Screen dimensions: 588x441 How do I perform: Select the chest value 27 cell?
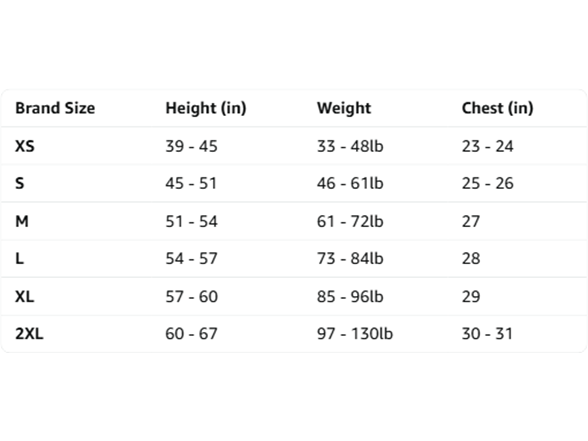tap(471, 221)
